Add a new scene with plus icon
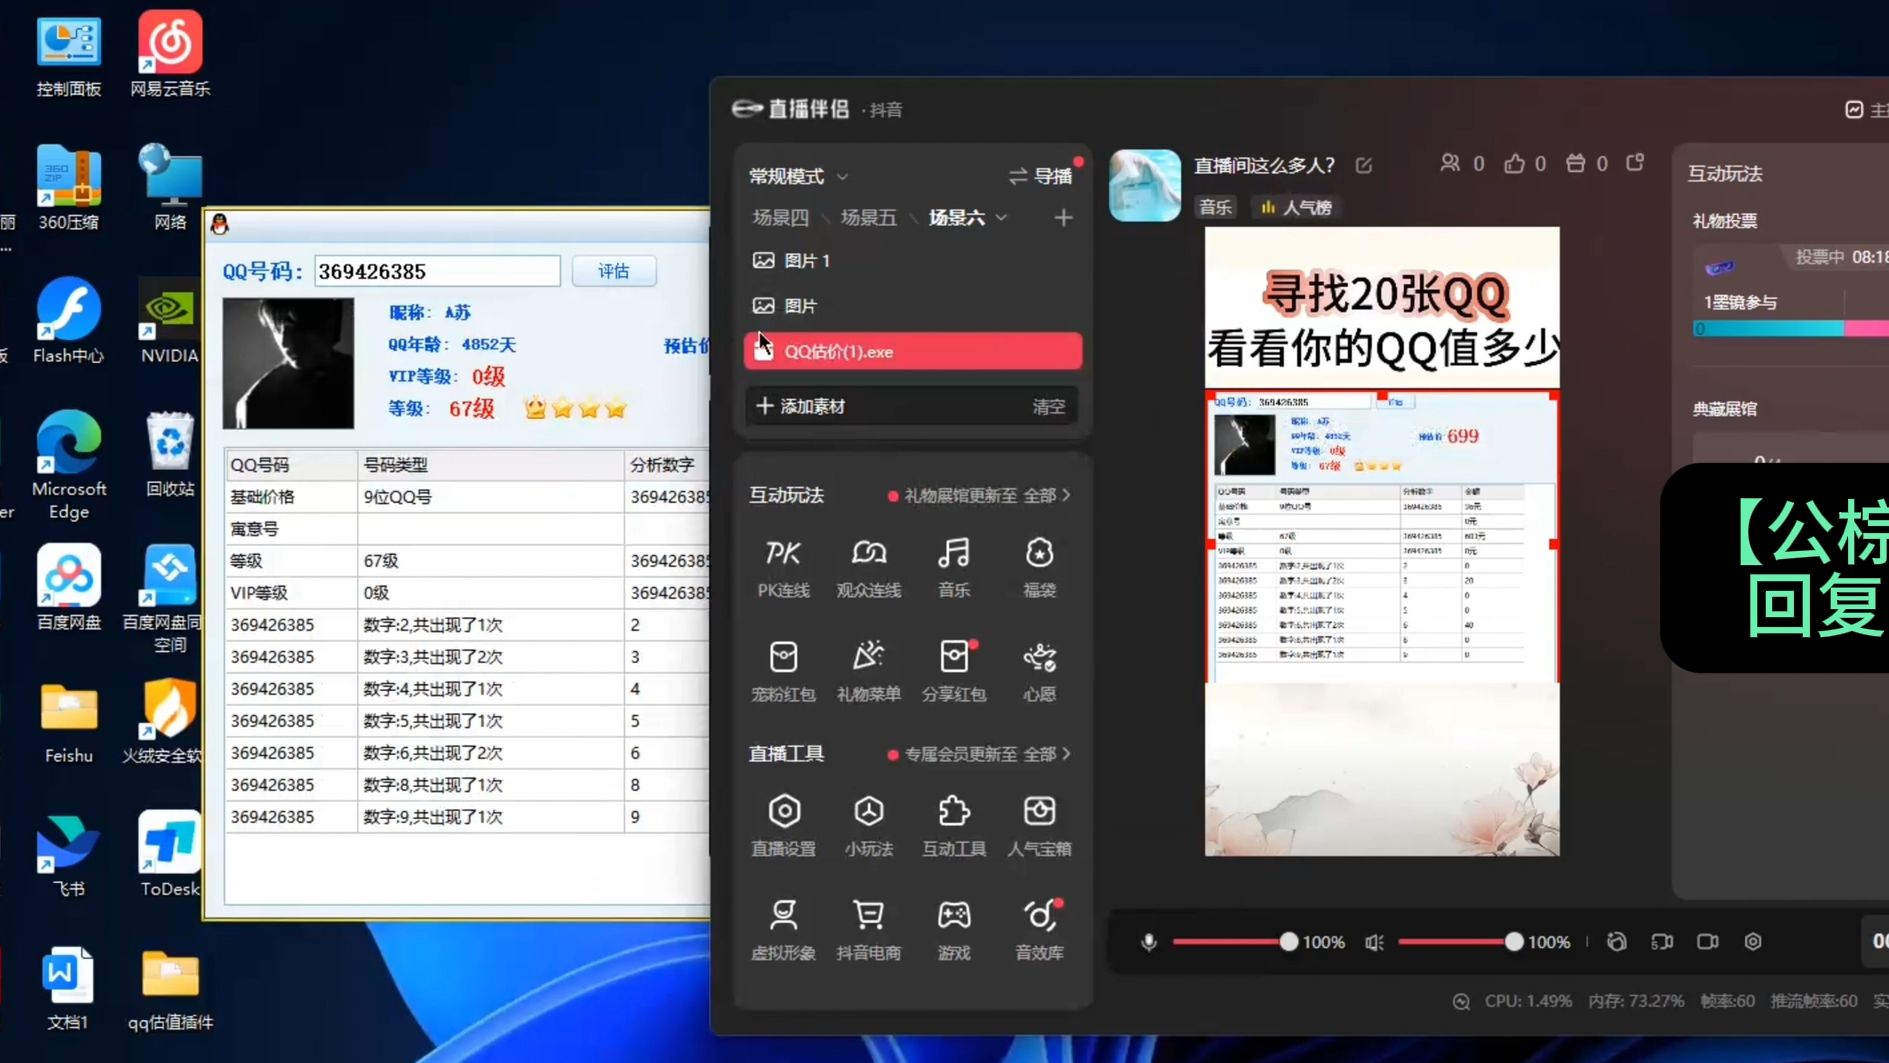 pyautogui.click(x=1063, y=217)
